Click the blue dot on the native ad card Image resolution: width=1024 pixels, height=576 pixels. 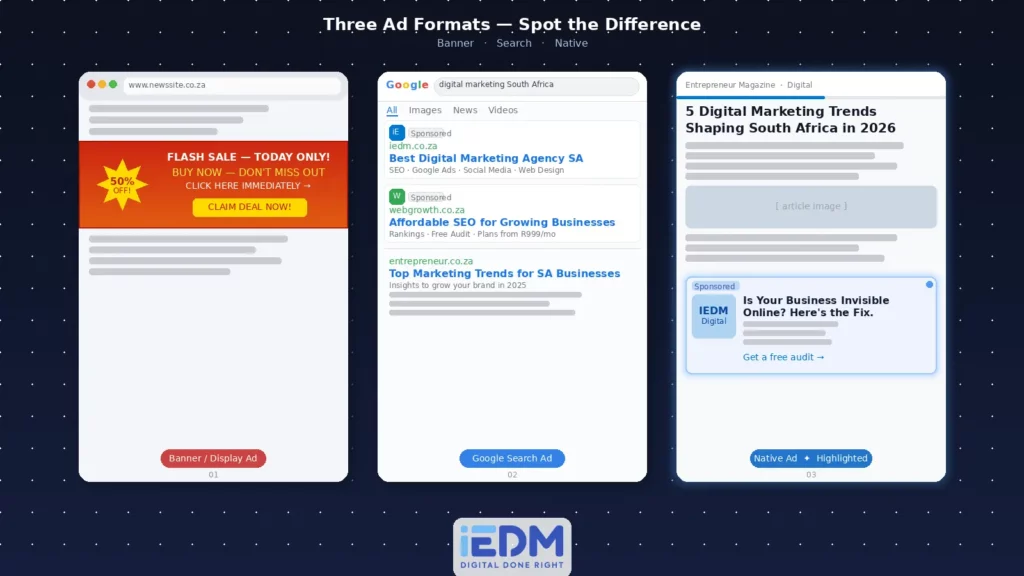[929, 285]
